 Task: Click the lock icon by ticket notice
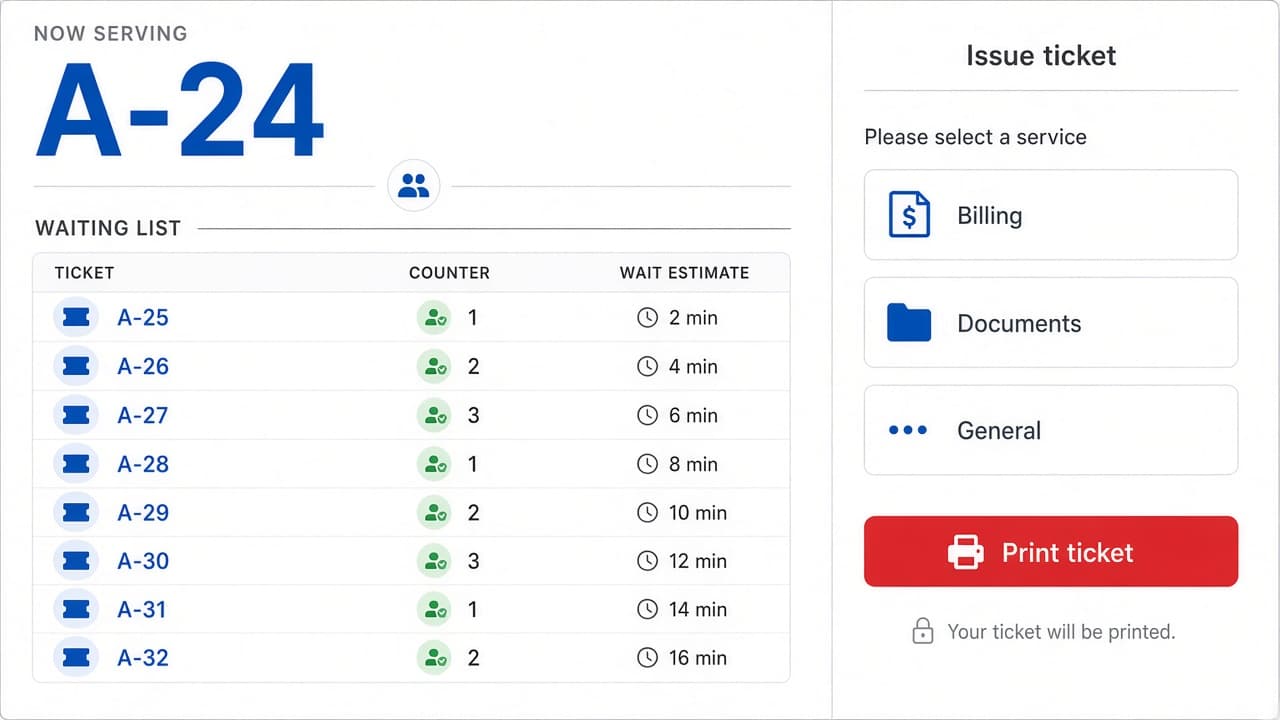[923, 631]
